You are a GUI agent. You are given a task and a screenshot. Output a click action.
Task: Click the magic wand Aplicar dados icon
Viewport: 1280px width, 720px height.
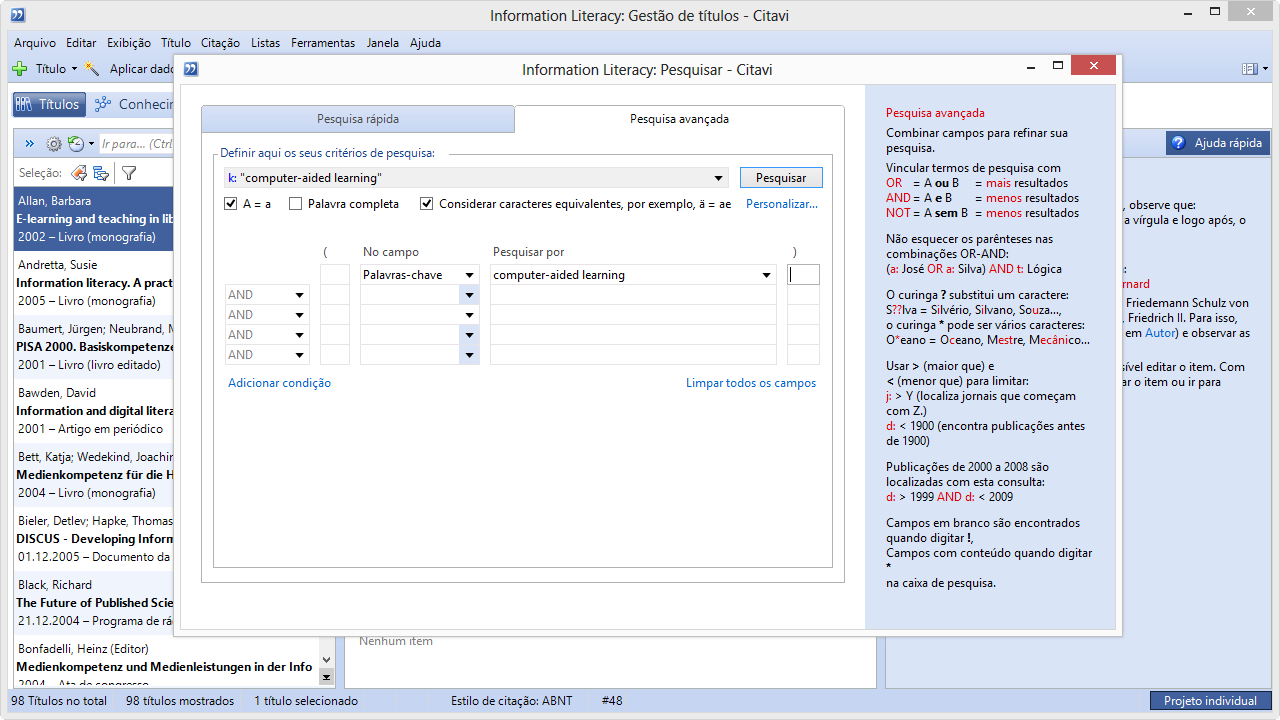[93, 69]
